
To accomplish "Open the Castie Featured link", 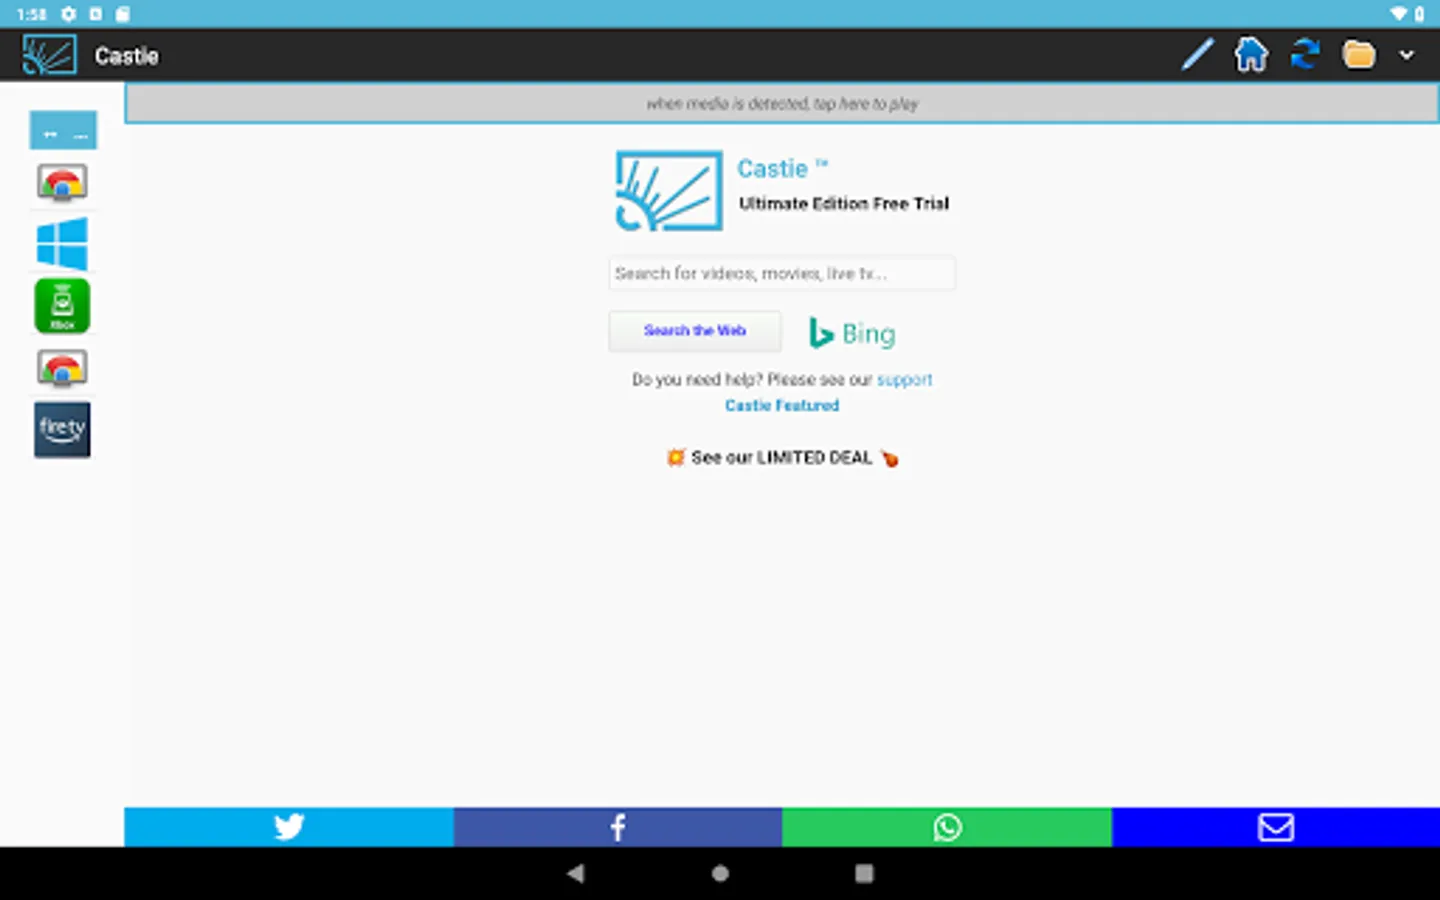I will tap(782, 406).
